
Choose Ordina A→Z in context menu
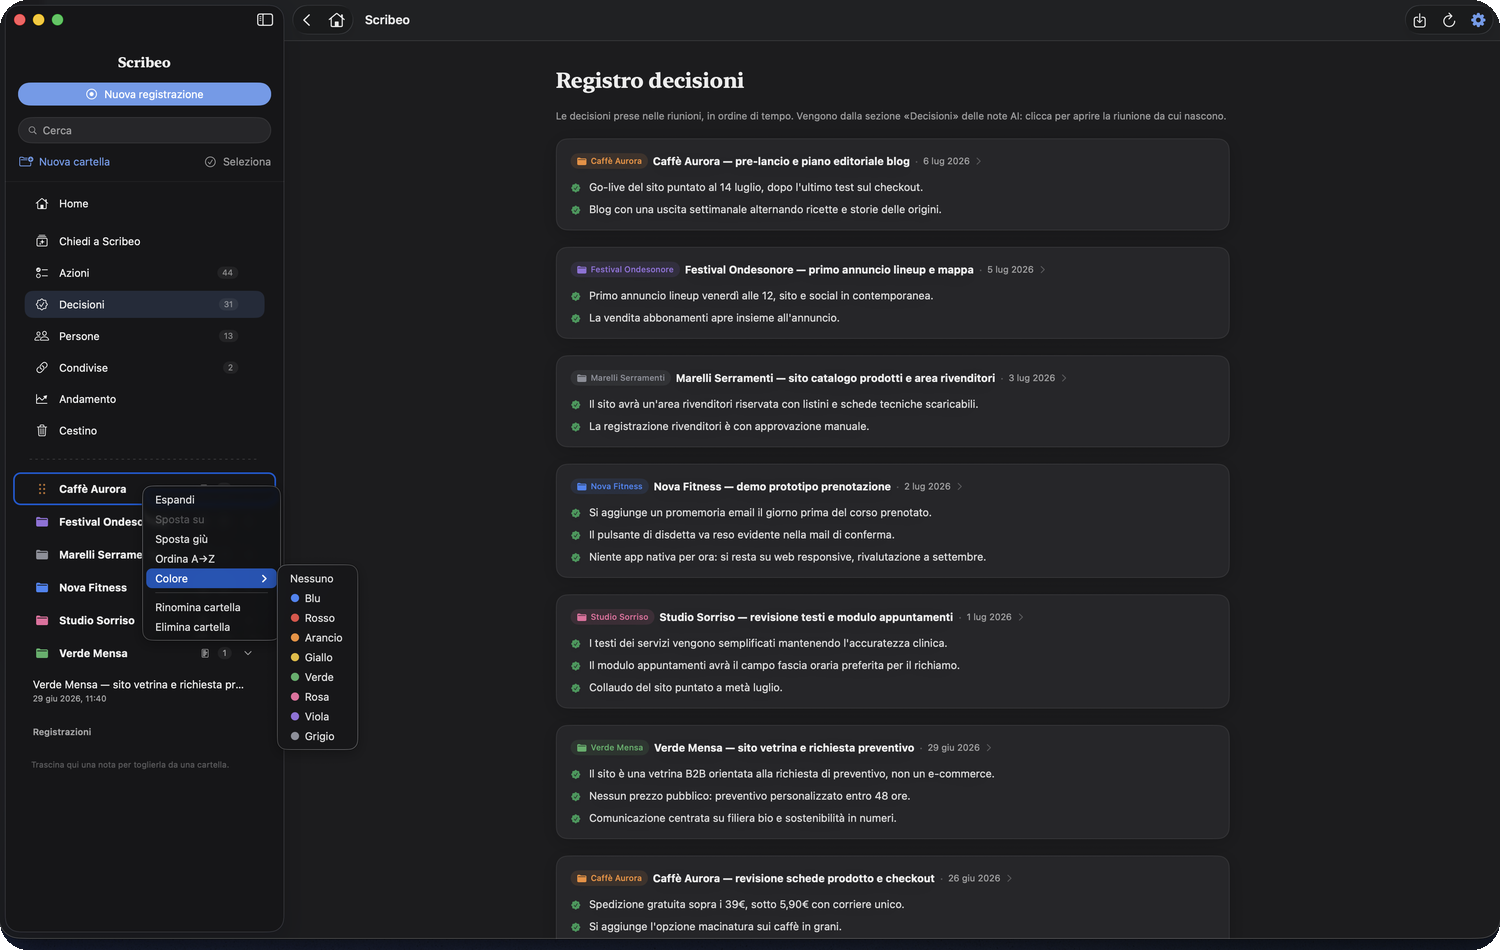[211, 559]
